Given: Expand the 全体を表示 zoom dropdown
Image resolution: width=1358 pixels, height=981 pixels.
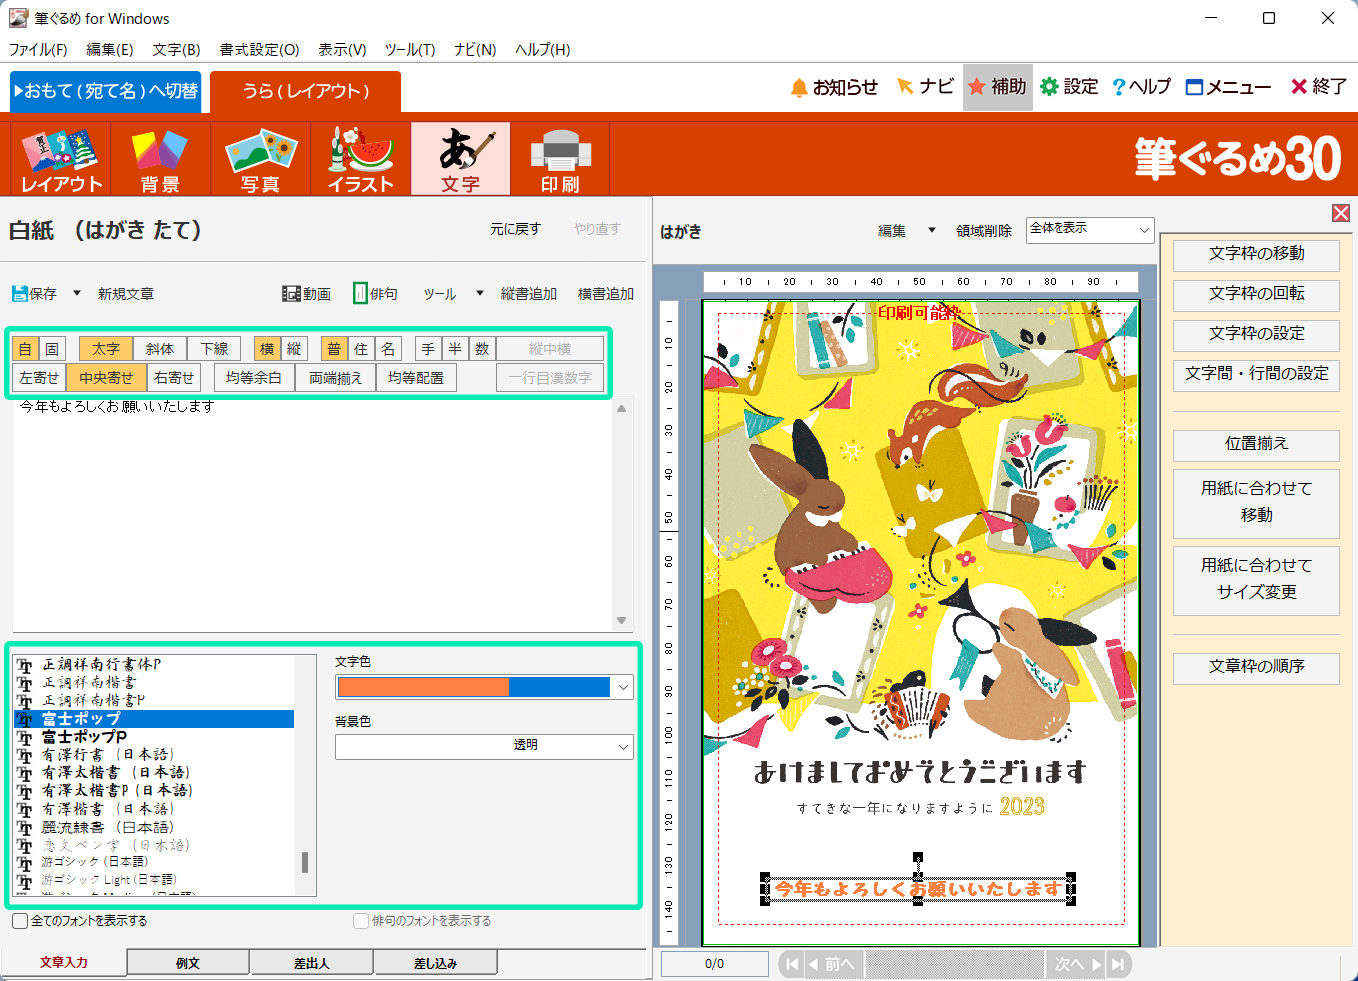Looking at the screenshot, I should coord(1143,230).
